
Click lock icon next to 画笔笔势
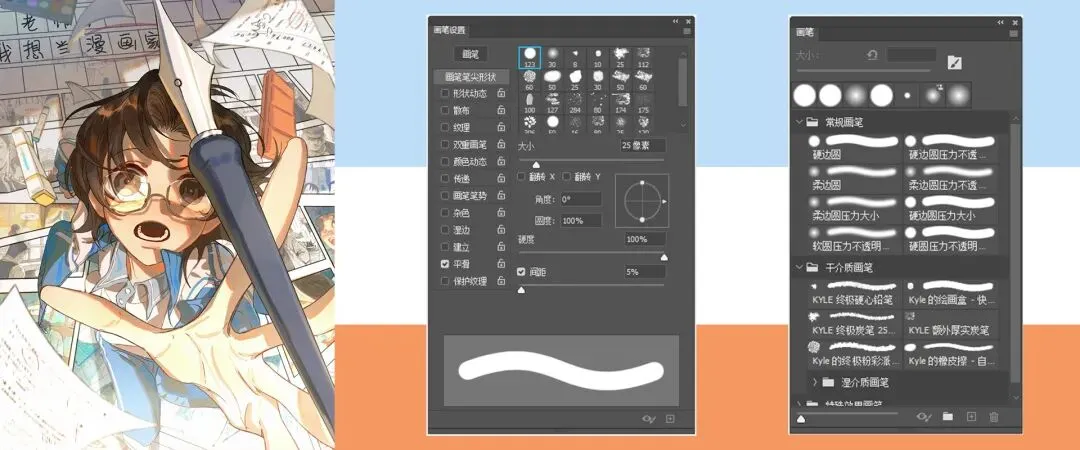[501, 196]
